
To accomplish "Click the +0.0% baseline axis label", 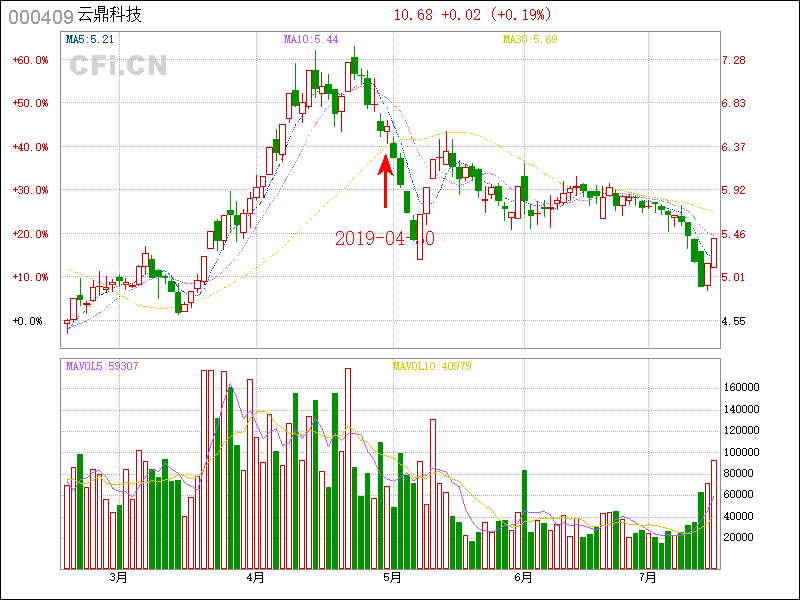I will 28,321.
